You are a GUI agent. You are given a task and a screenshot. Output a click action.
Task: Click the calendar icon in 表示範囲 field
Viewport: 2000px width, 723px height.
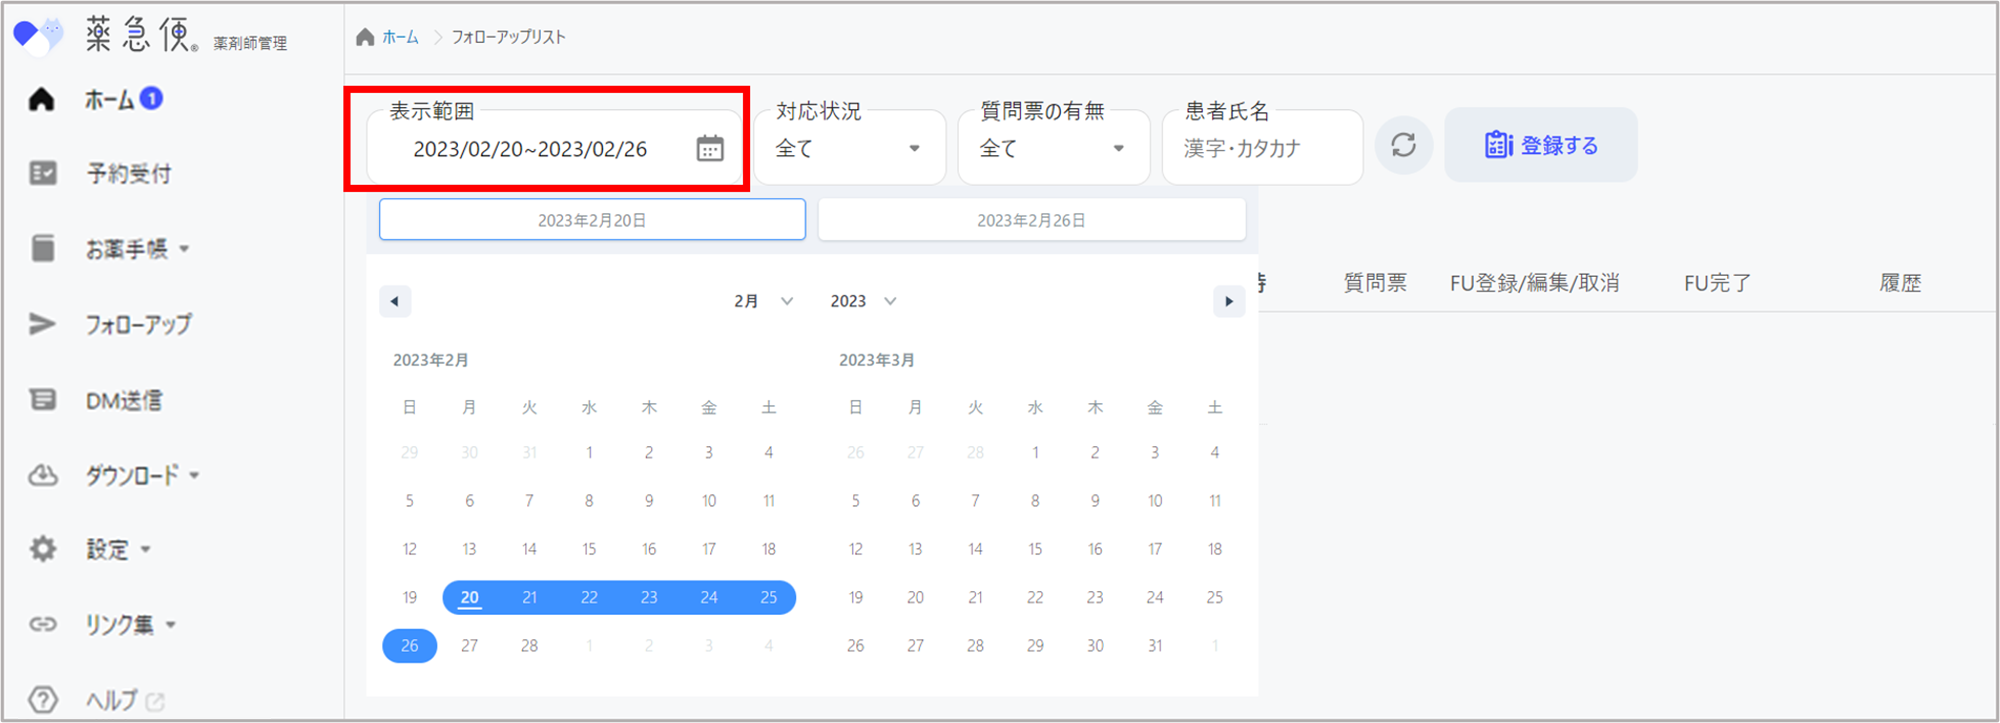click(x=709, y=149)
